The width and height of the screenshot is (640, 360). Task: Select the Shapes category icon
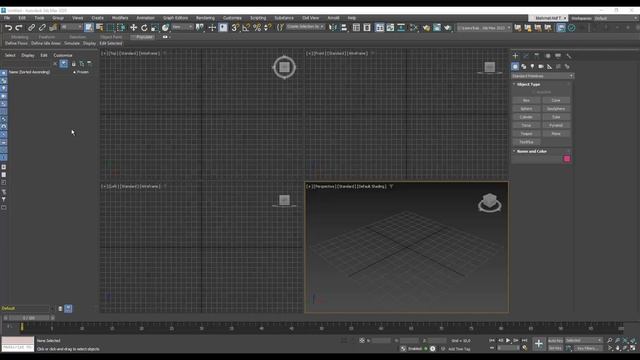524,67
